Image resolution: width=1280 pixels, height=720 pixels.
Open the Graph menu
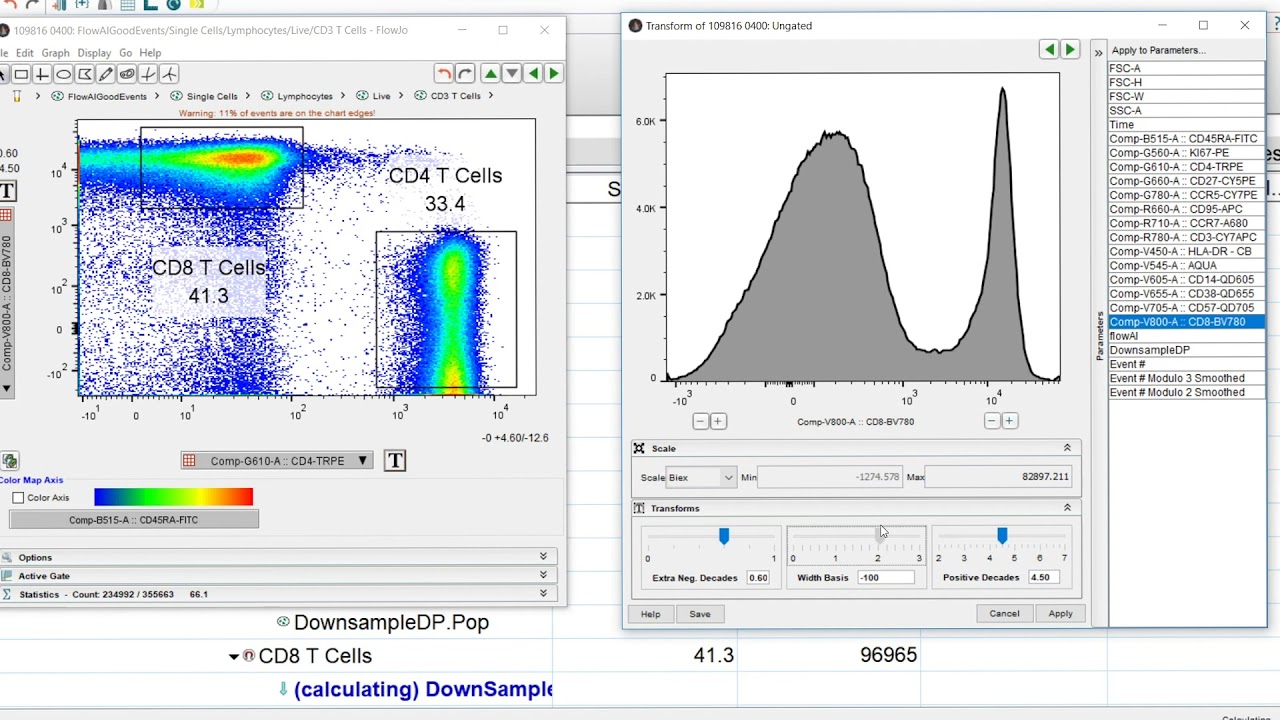(55, 53)
